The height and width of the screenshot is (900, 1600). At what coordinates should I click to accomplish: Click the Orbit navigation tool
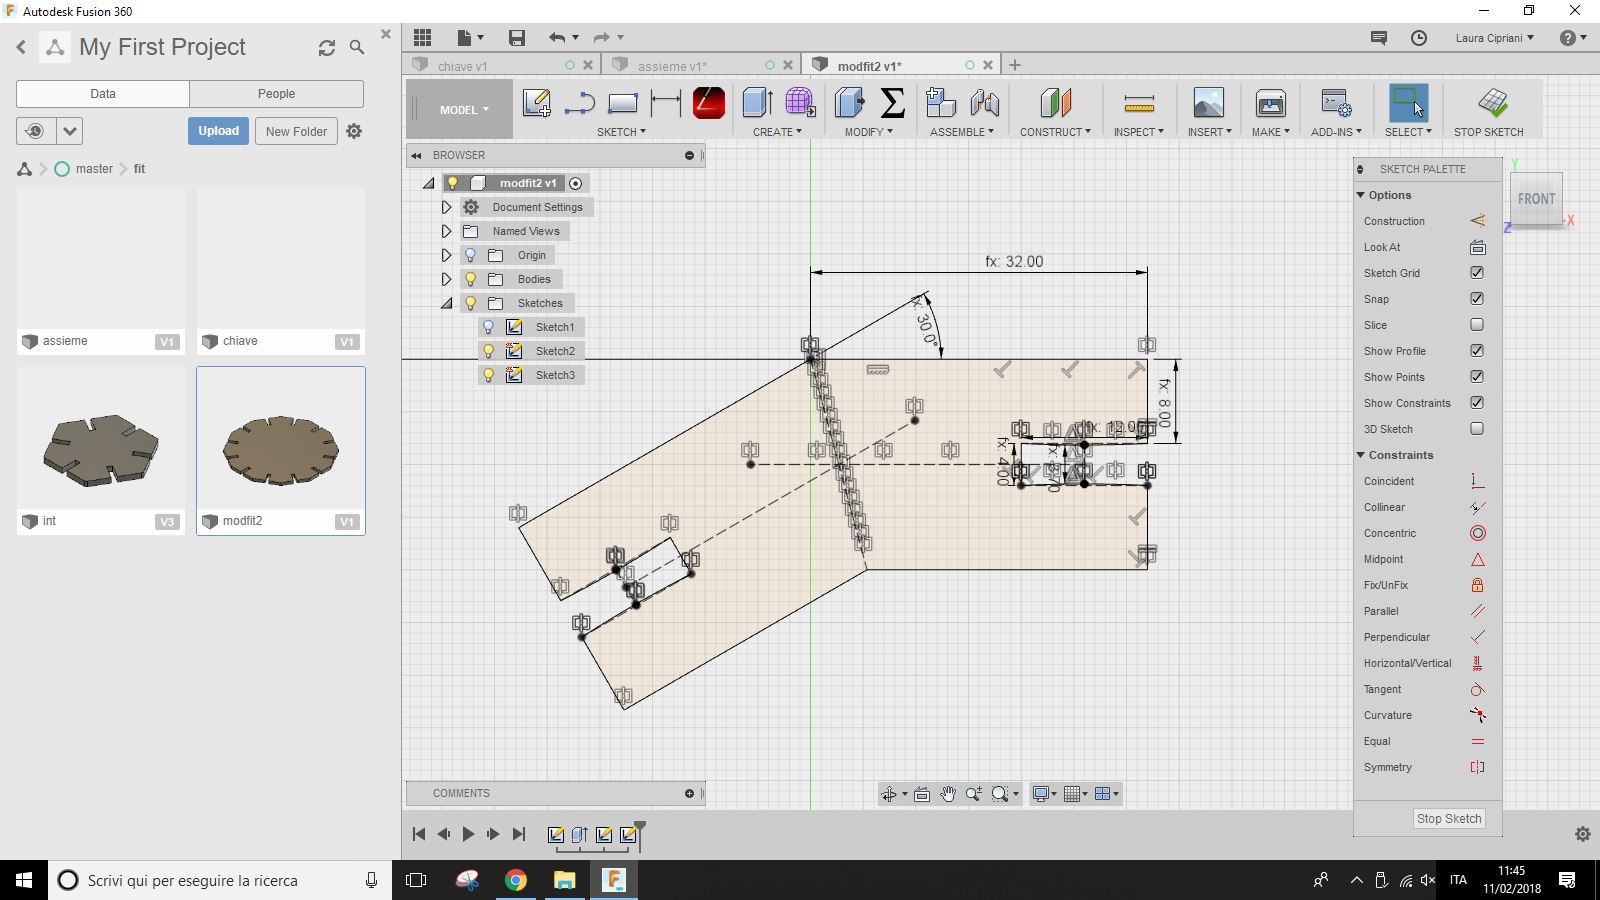(888, 794)
